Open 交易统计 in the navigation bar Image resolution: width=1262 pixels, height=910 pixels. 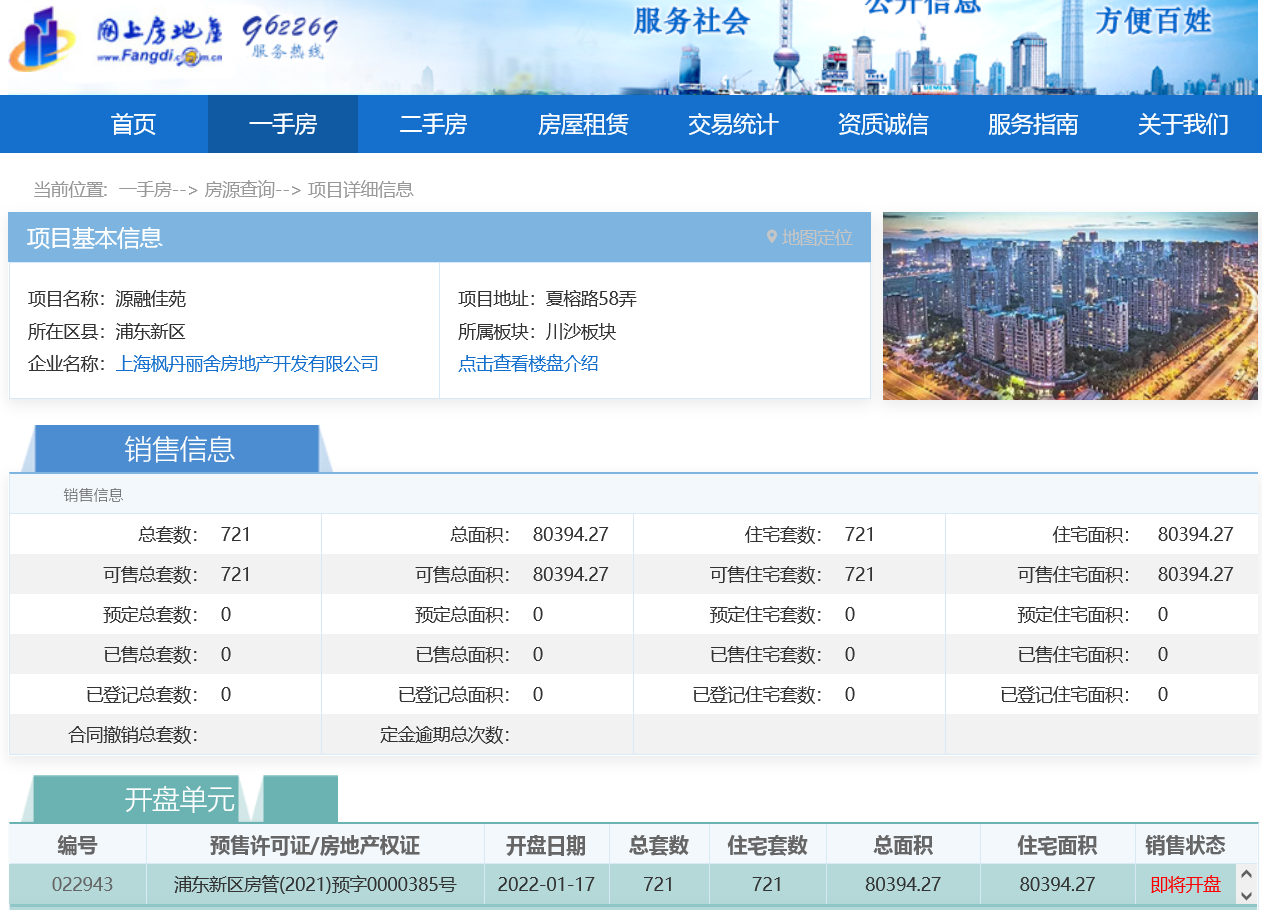click(x=733, y=125)
